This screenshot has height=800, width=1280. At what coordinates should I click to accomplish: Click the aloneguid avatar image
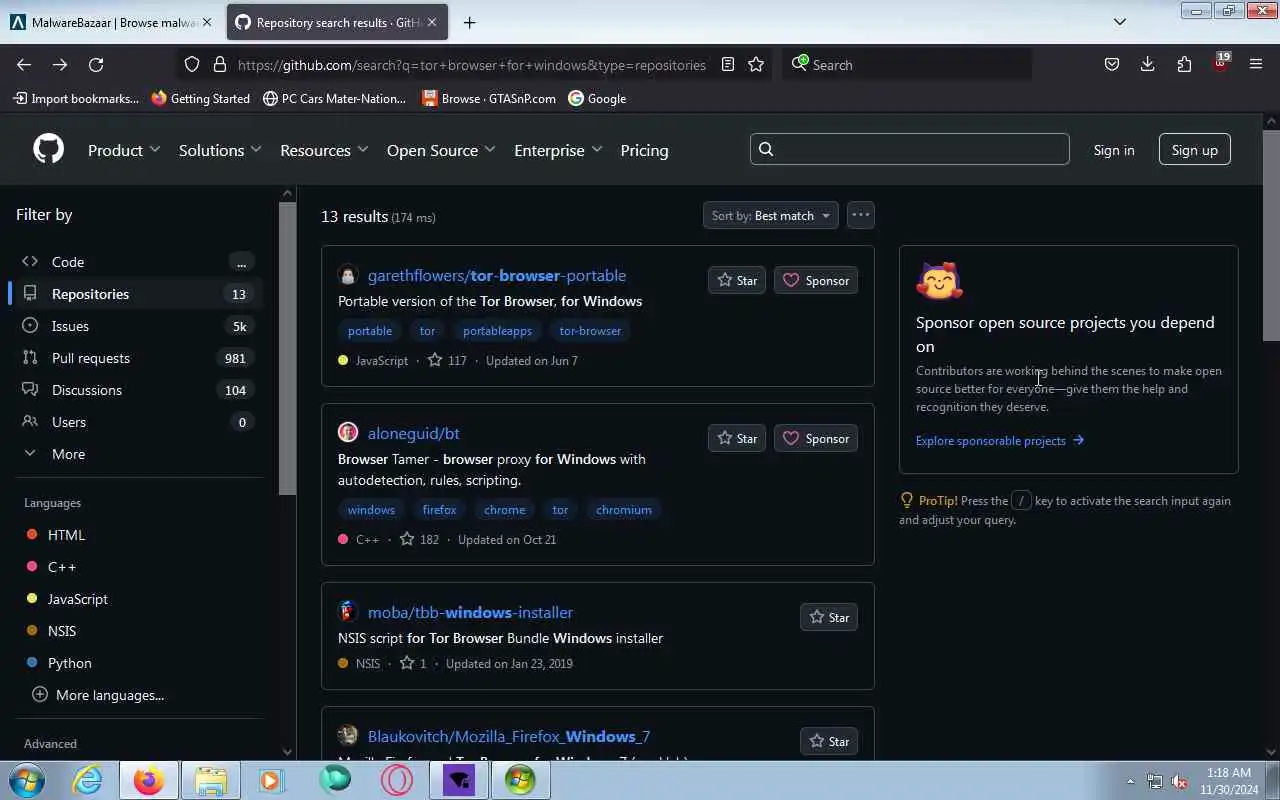[347, 433]
